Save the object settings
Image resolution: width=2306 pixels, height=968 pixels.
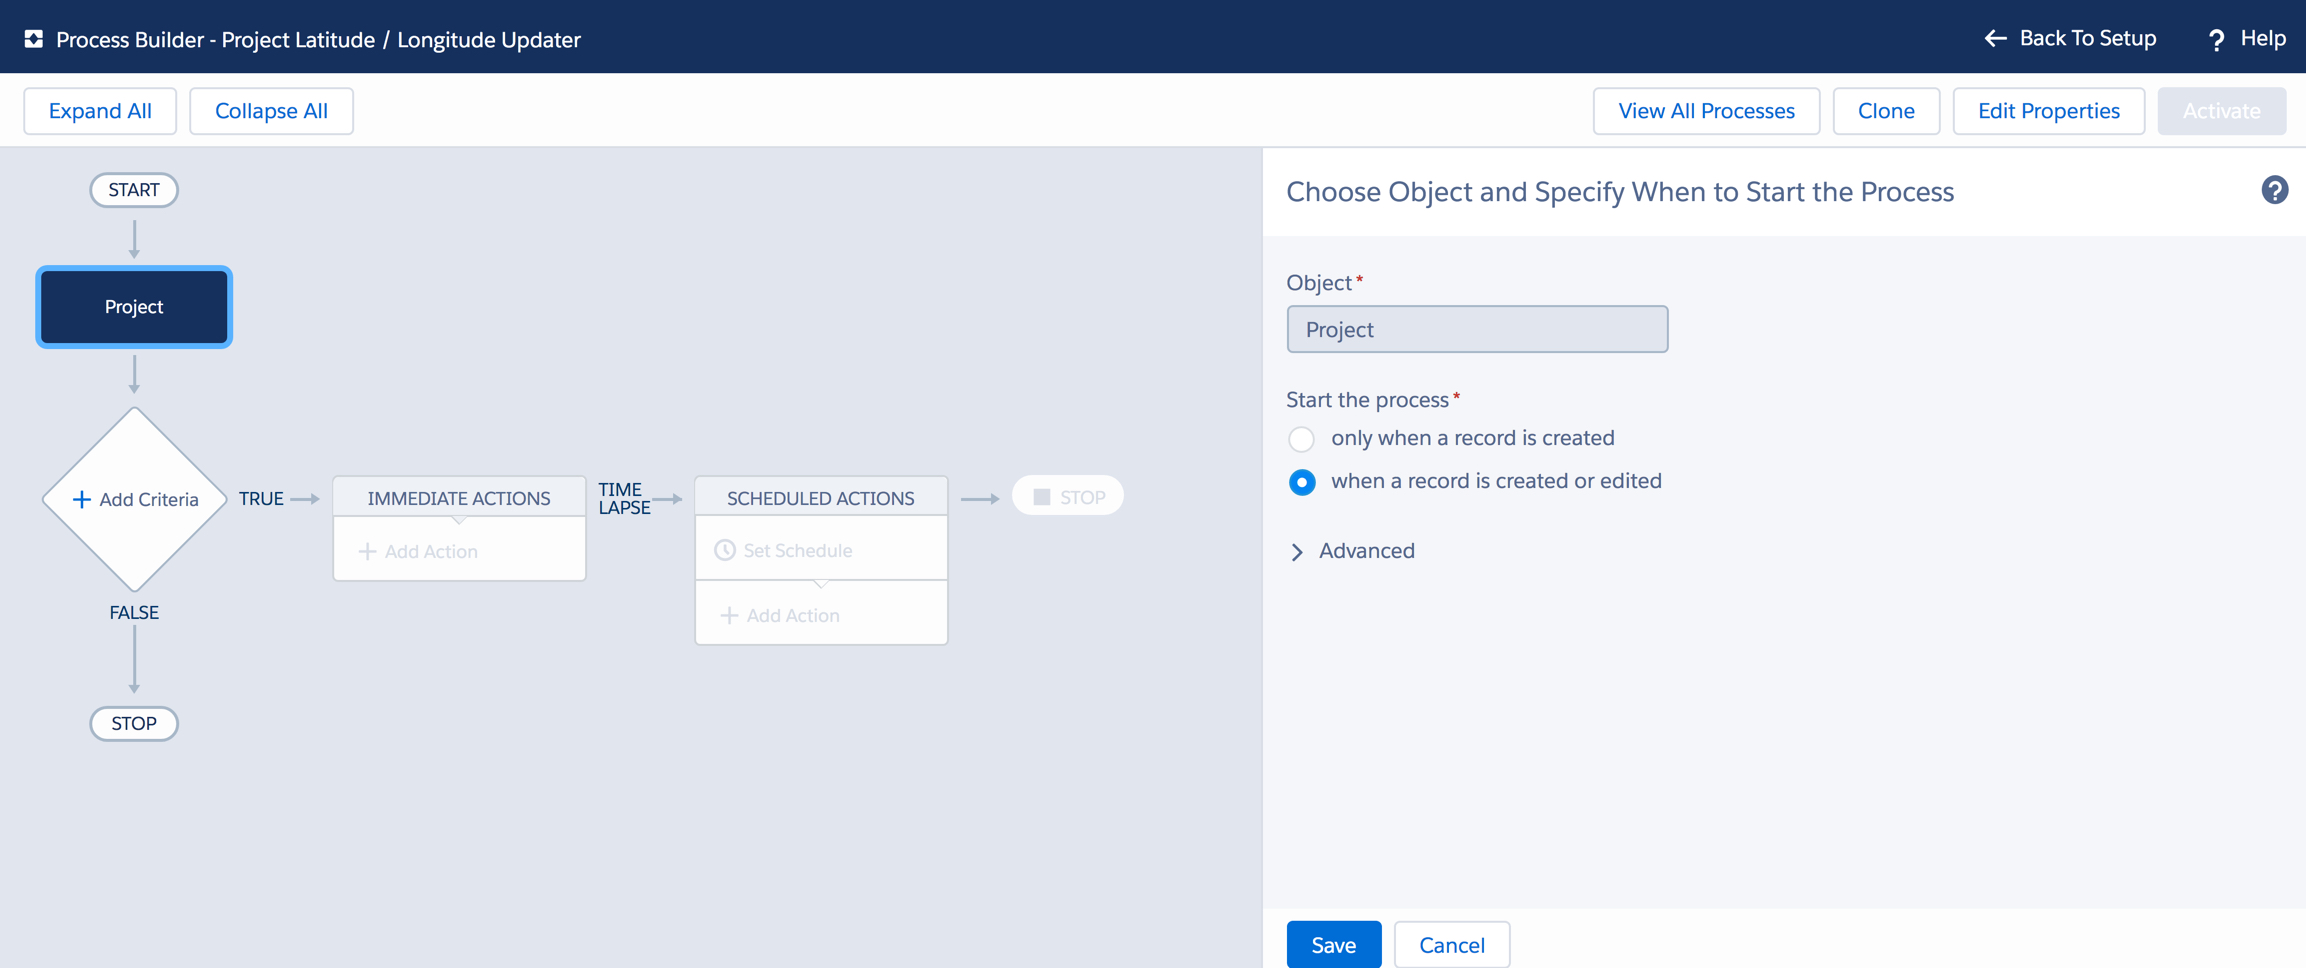pos(1333,944)
